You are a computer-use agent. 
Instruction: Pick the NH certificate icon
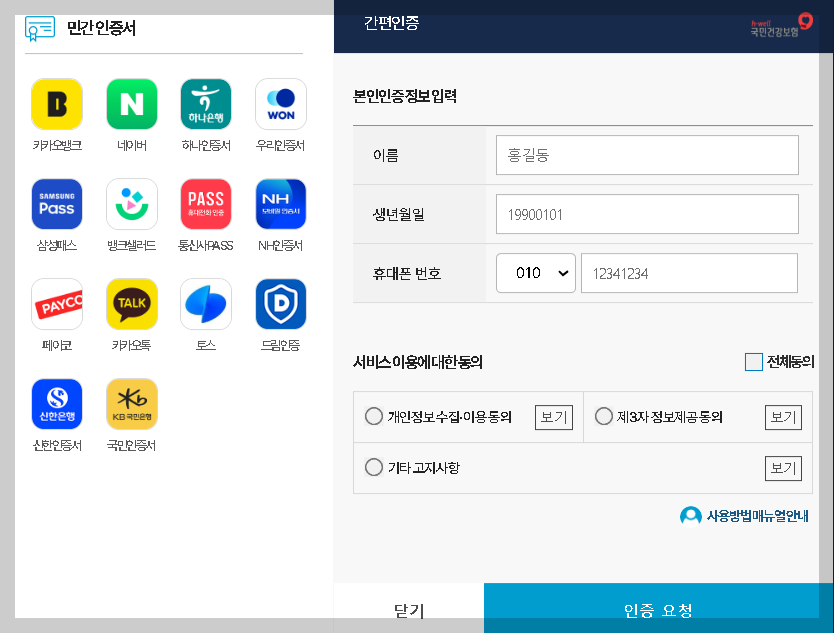pyautogui.click(x=281, y=204)
